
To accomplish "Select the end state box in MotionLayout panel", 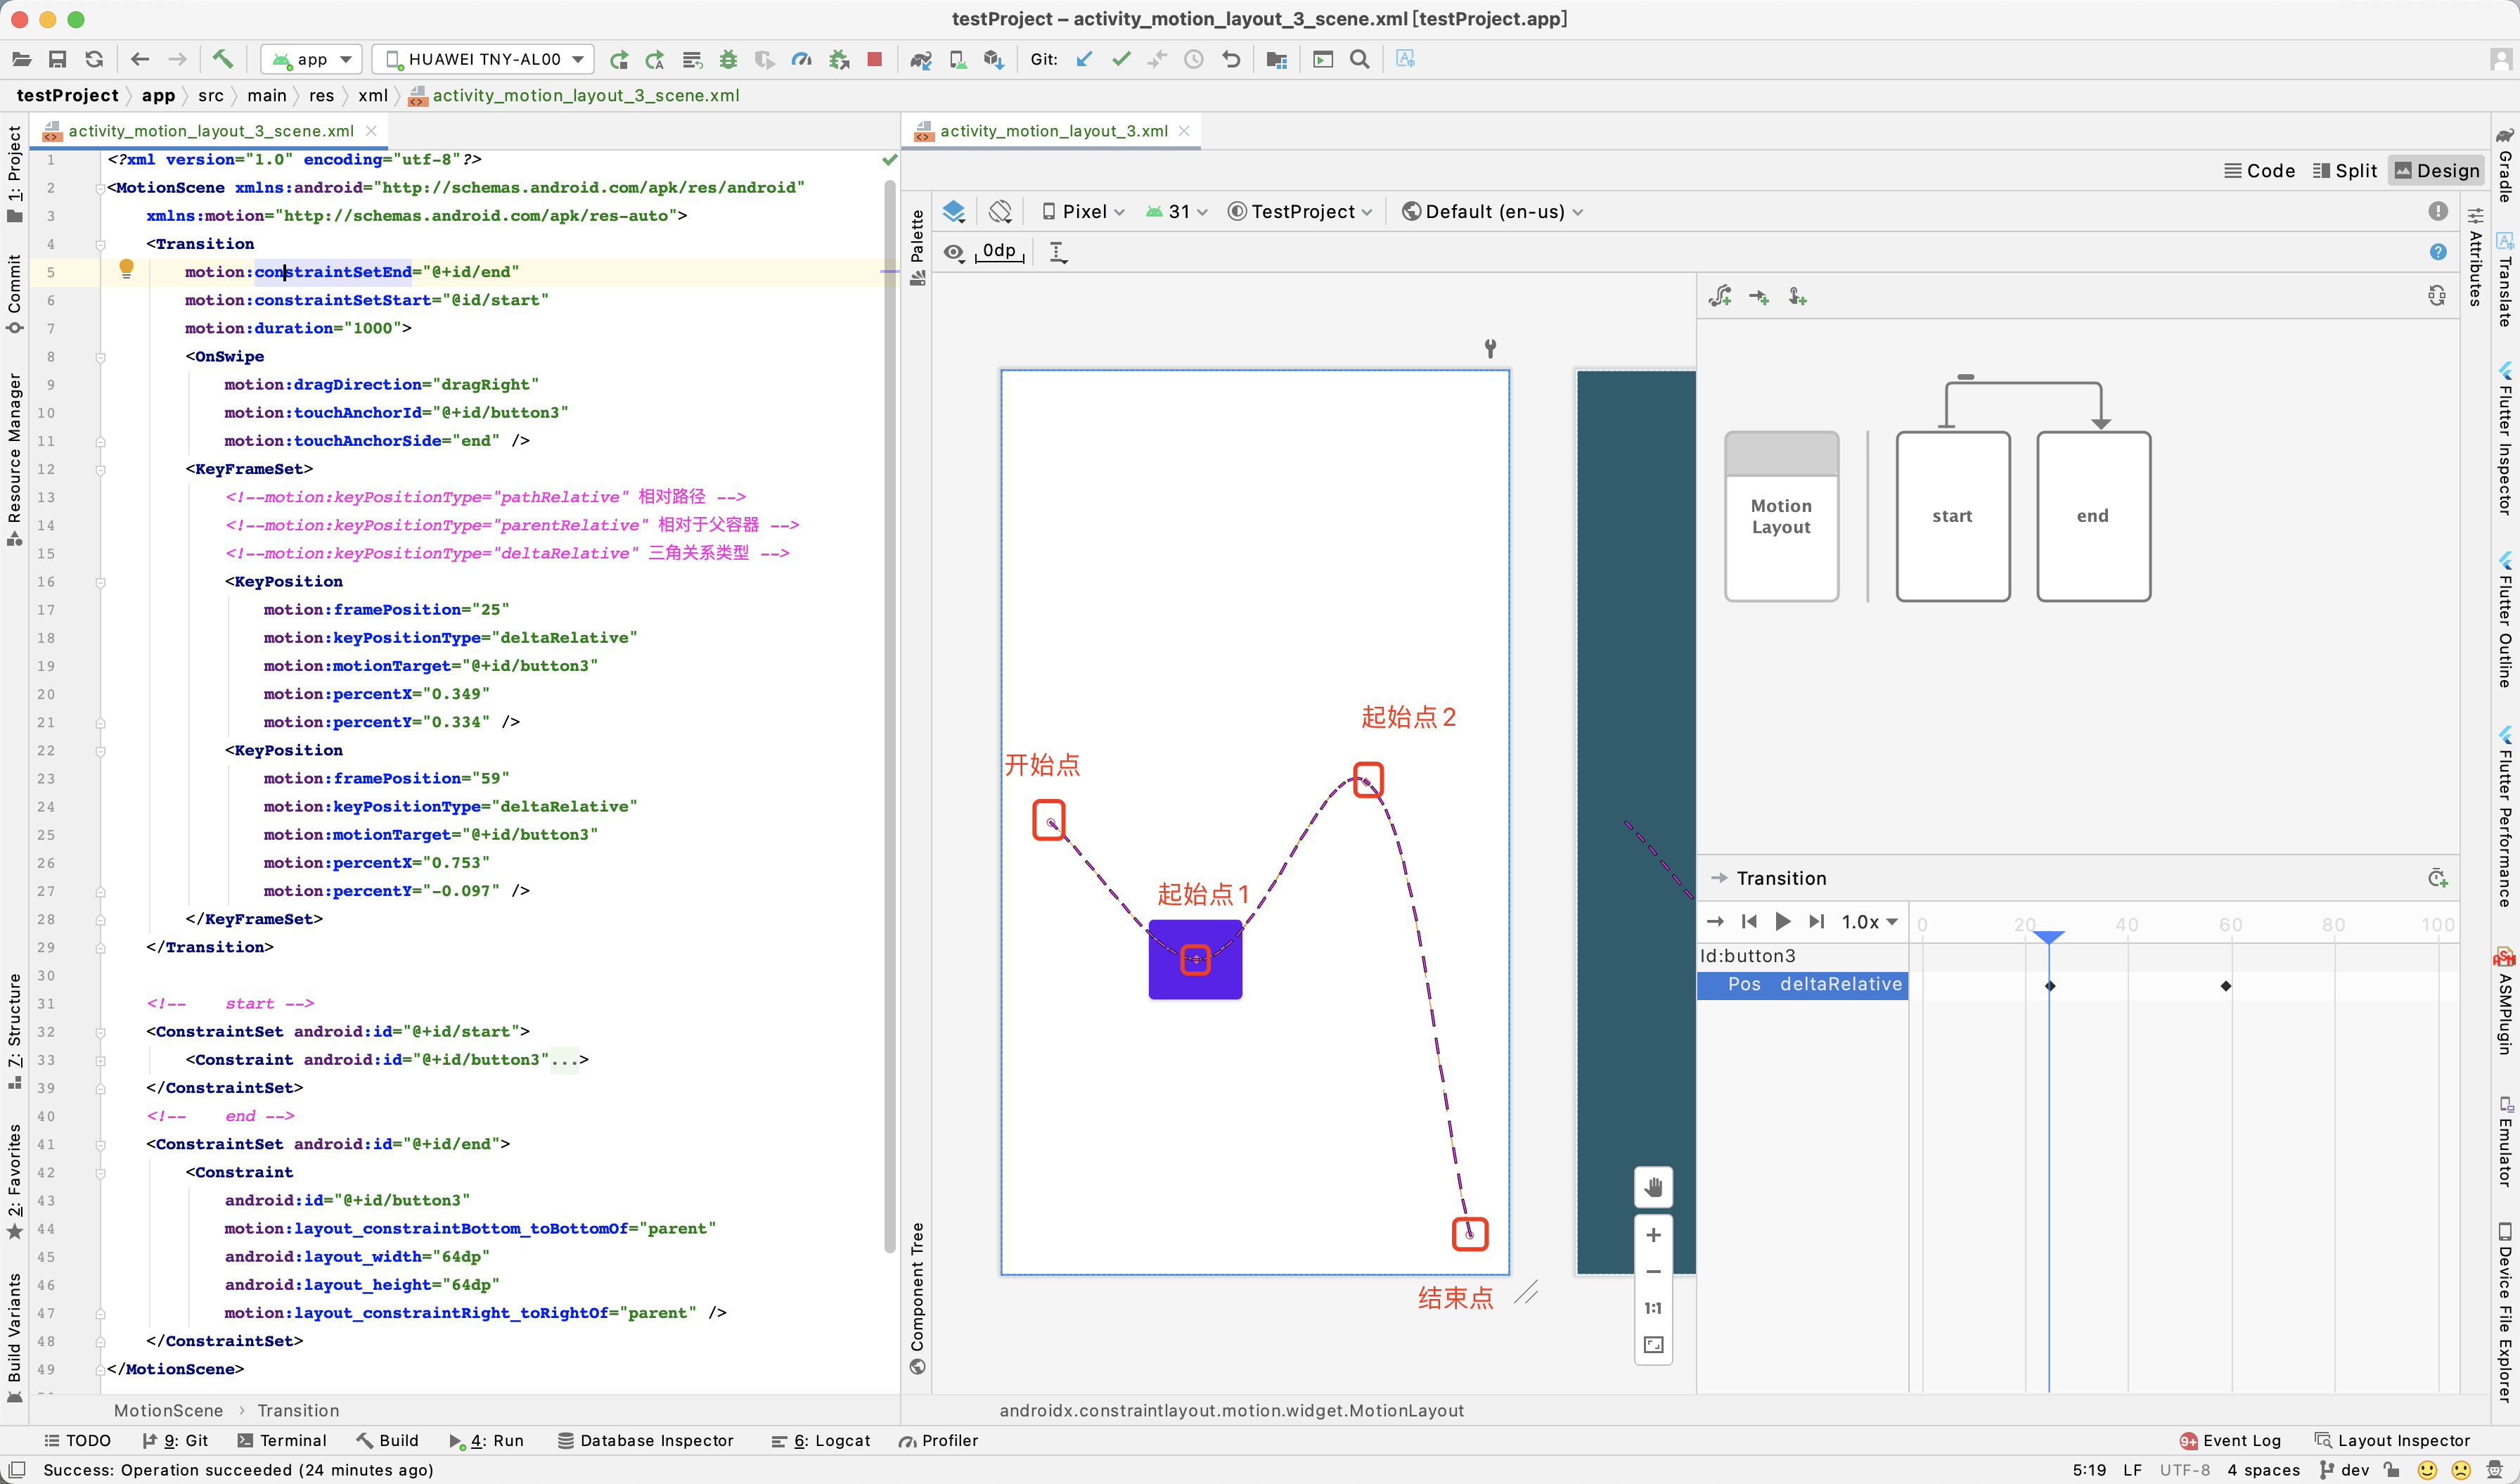I will click(x=2093, y=516).
